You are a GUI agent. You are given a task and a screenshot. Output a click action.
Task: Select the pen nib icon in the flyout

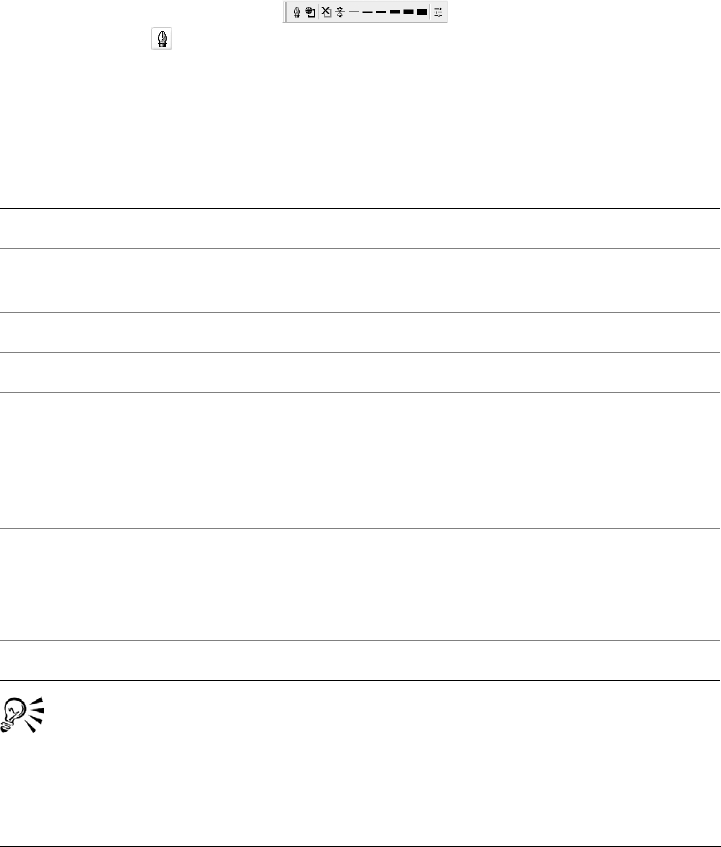point(297,12)
